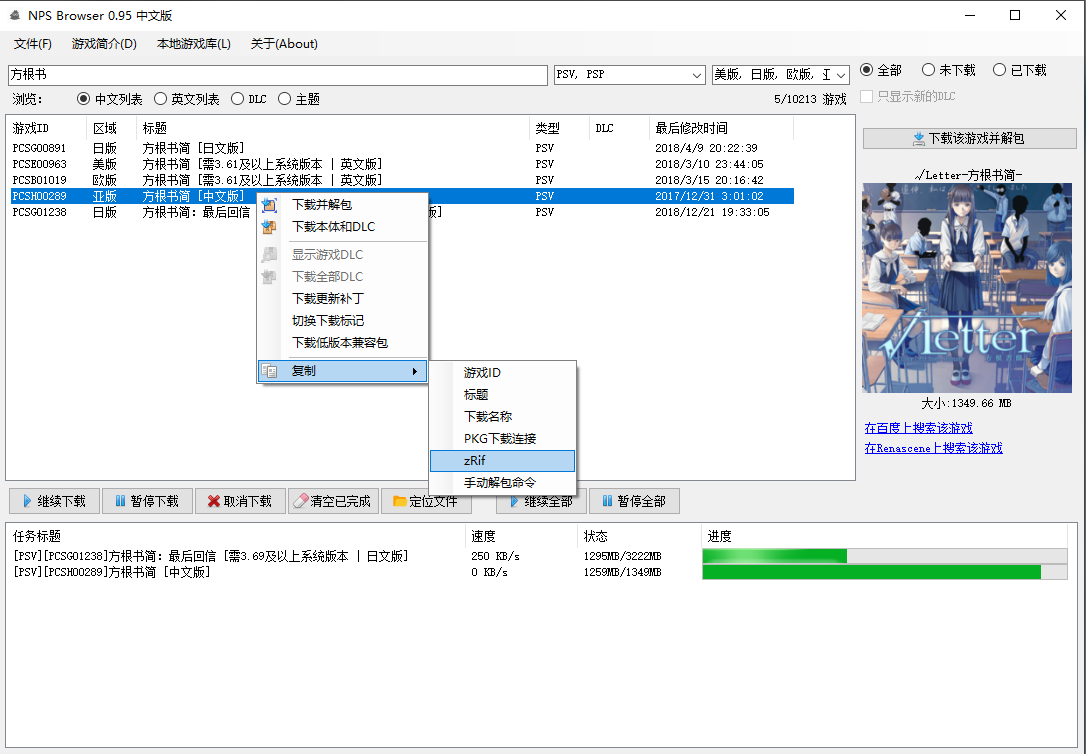Open the 文件(F) menu

(33, 44)
